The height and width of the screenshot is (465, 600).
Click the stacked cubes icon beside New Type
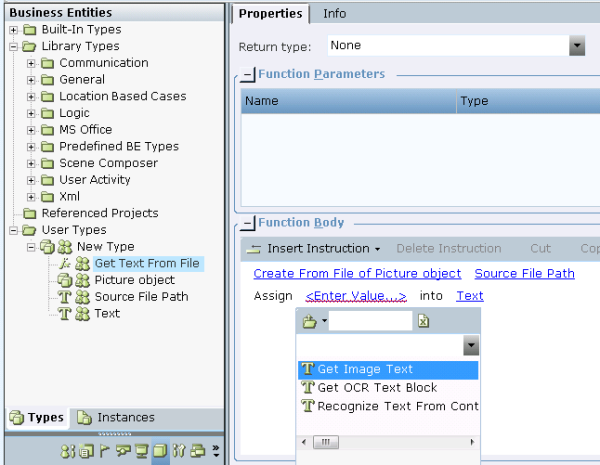47,247
